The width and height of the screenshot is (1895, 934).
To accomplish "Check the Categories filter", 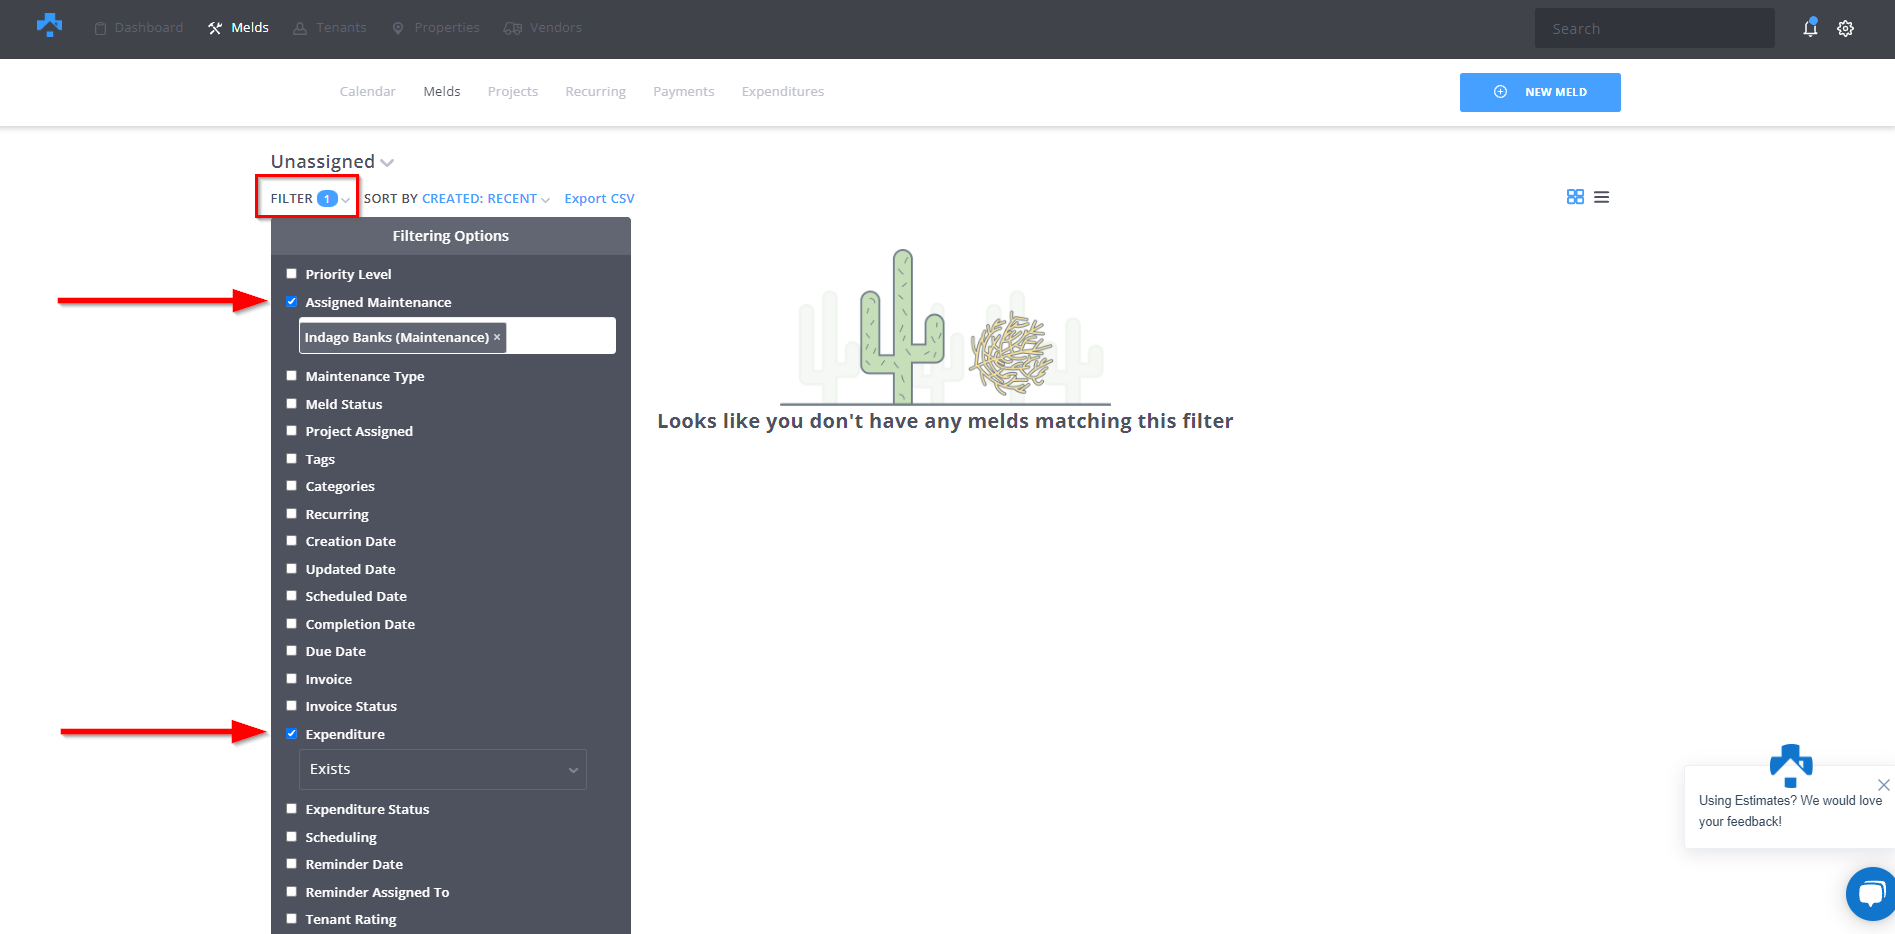I will (x=292, y=486).
